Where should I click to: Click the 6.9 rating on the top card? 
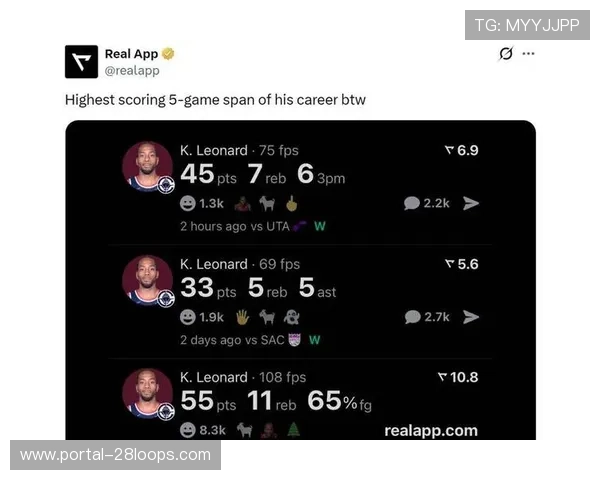(461, 150)
